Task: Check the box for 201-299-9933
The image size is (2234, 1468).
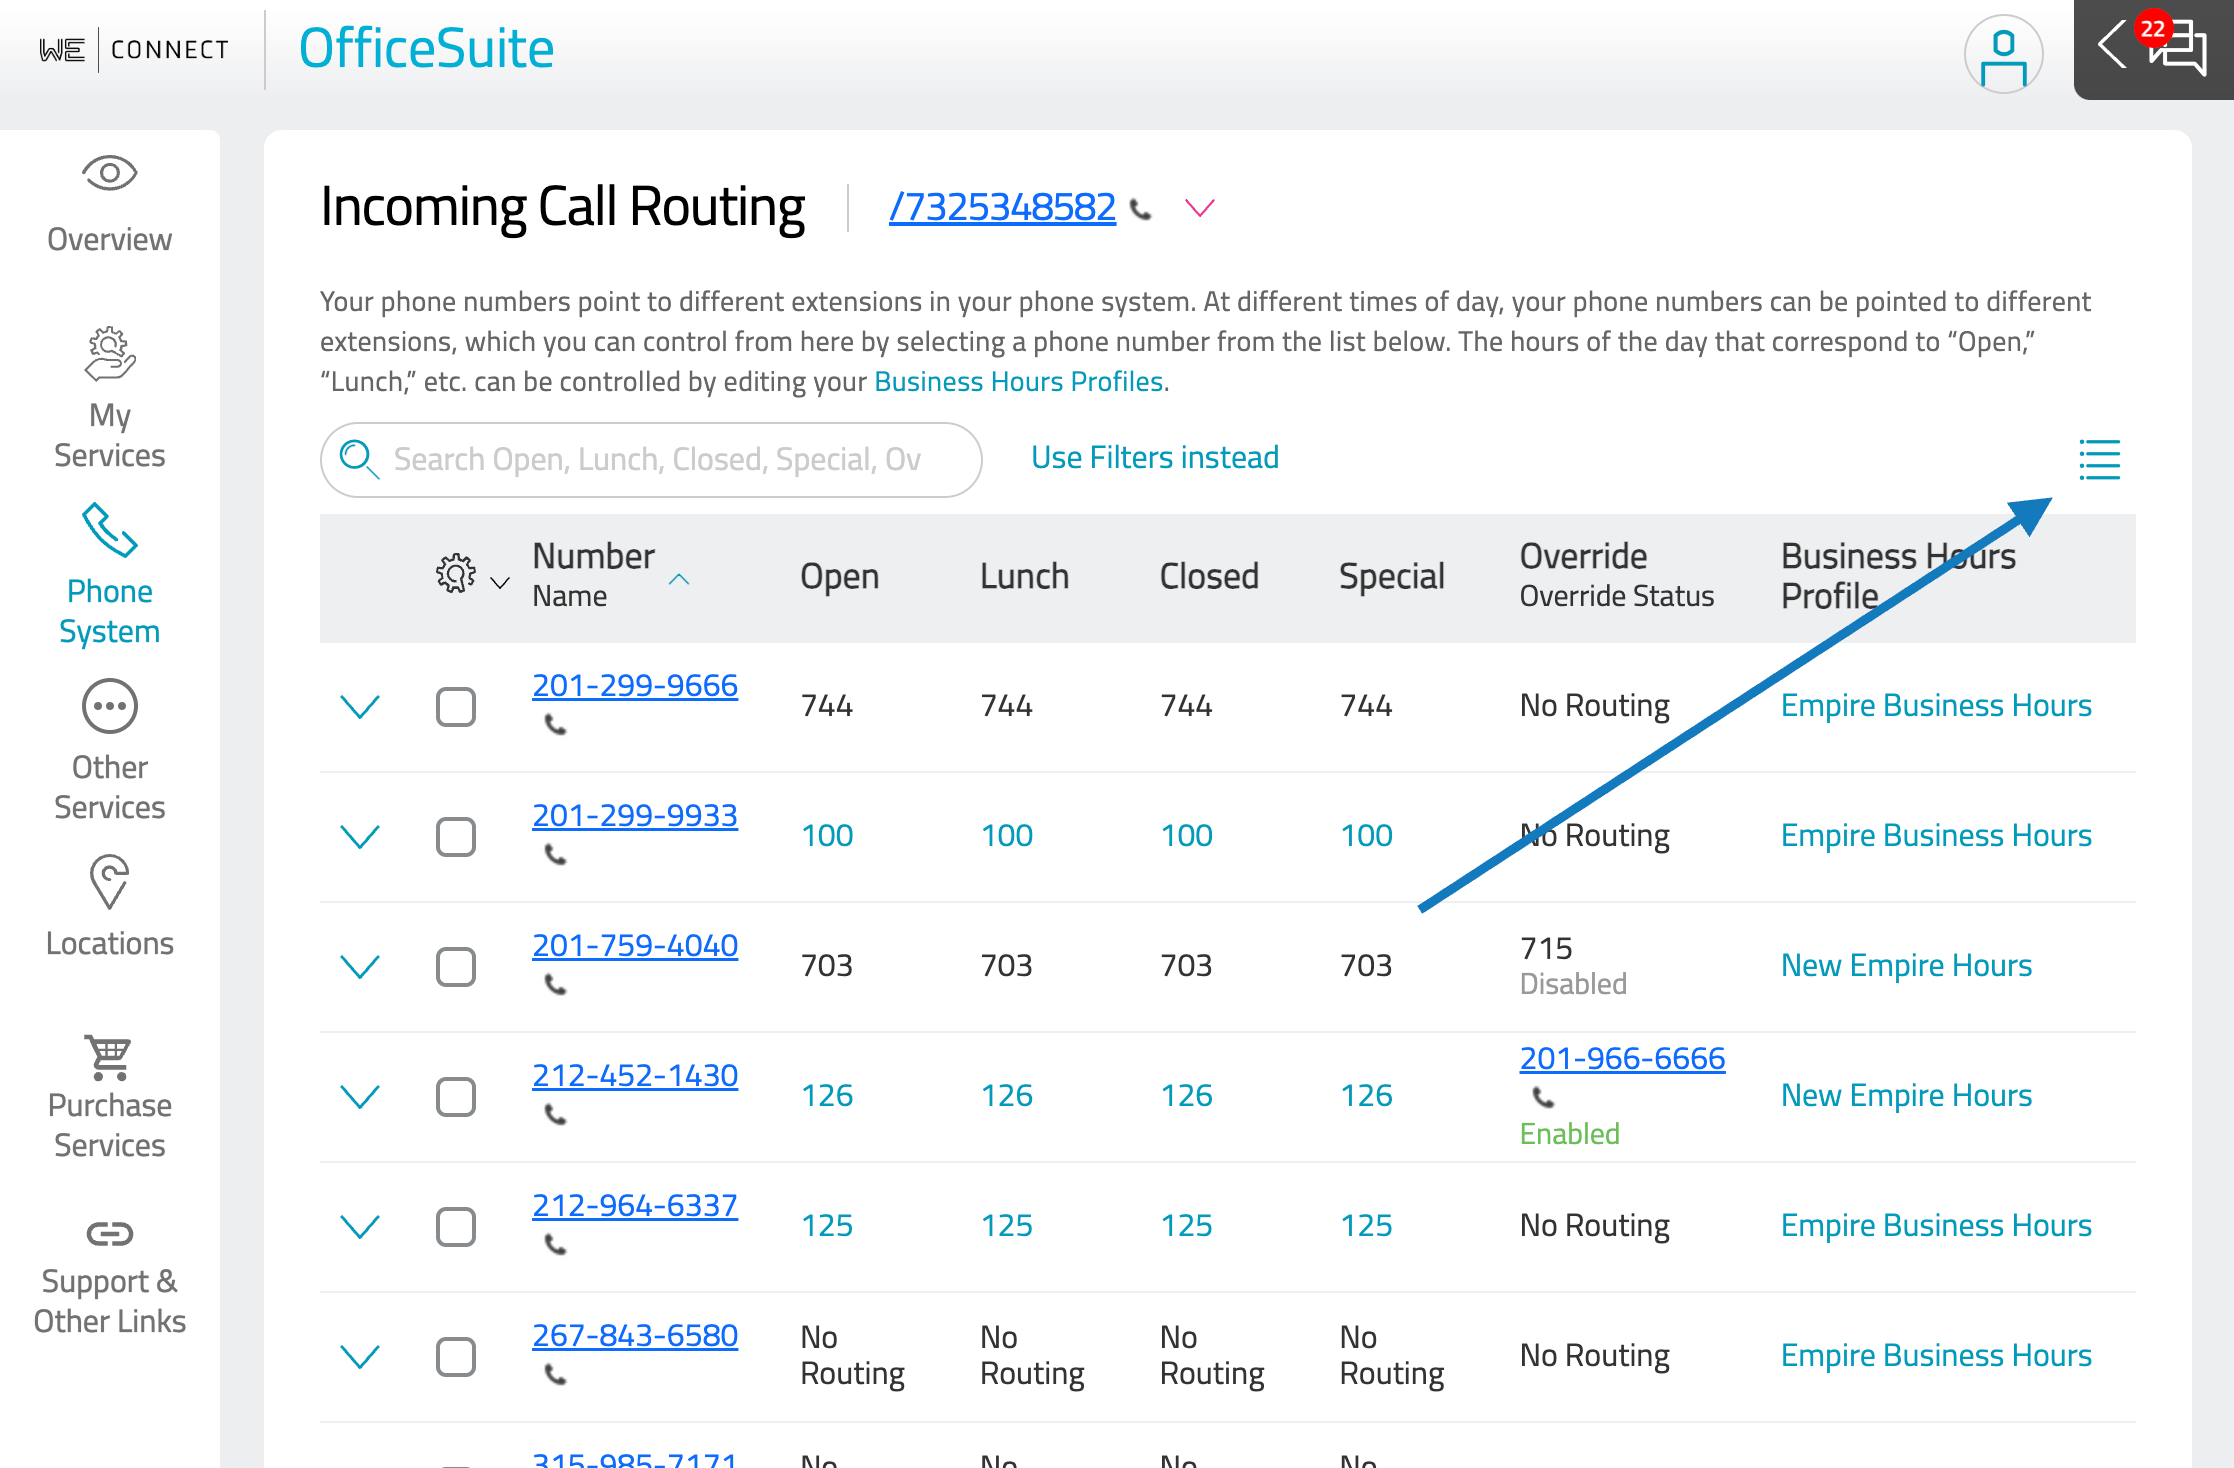Action: pos(456,837)
